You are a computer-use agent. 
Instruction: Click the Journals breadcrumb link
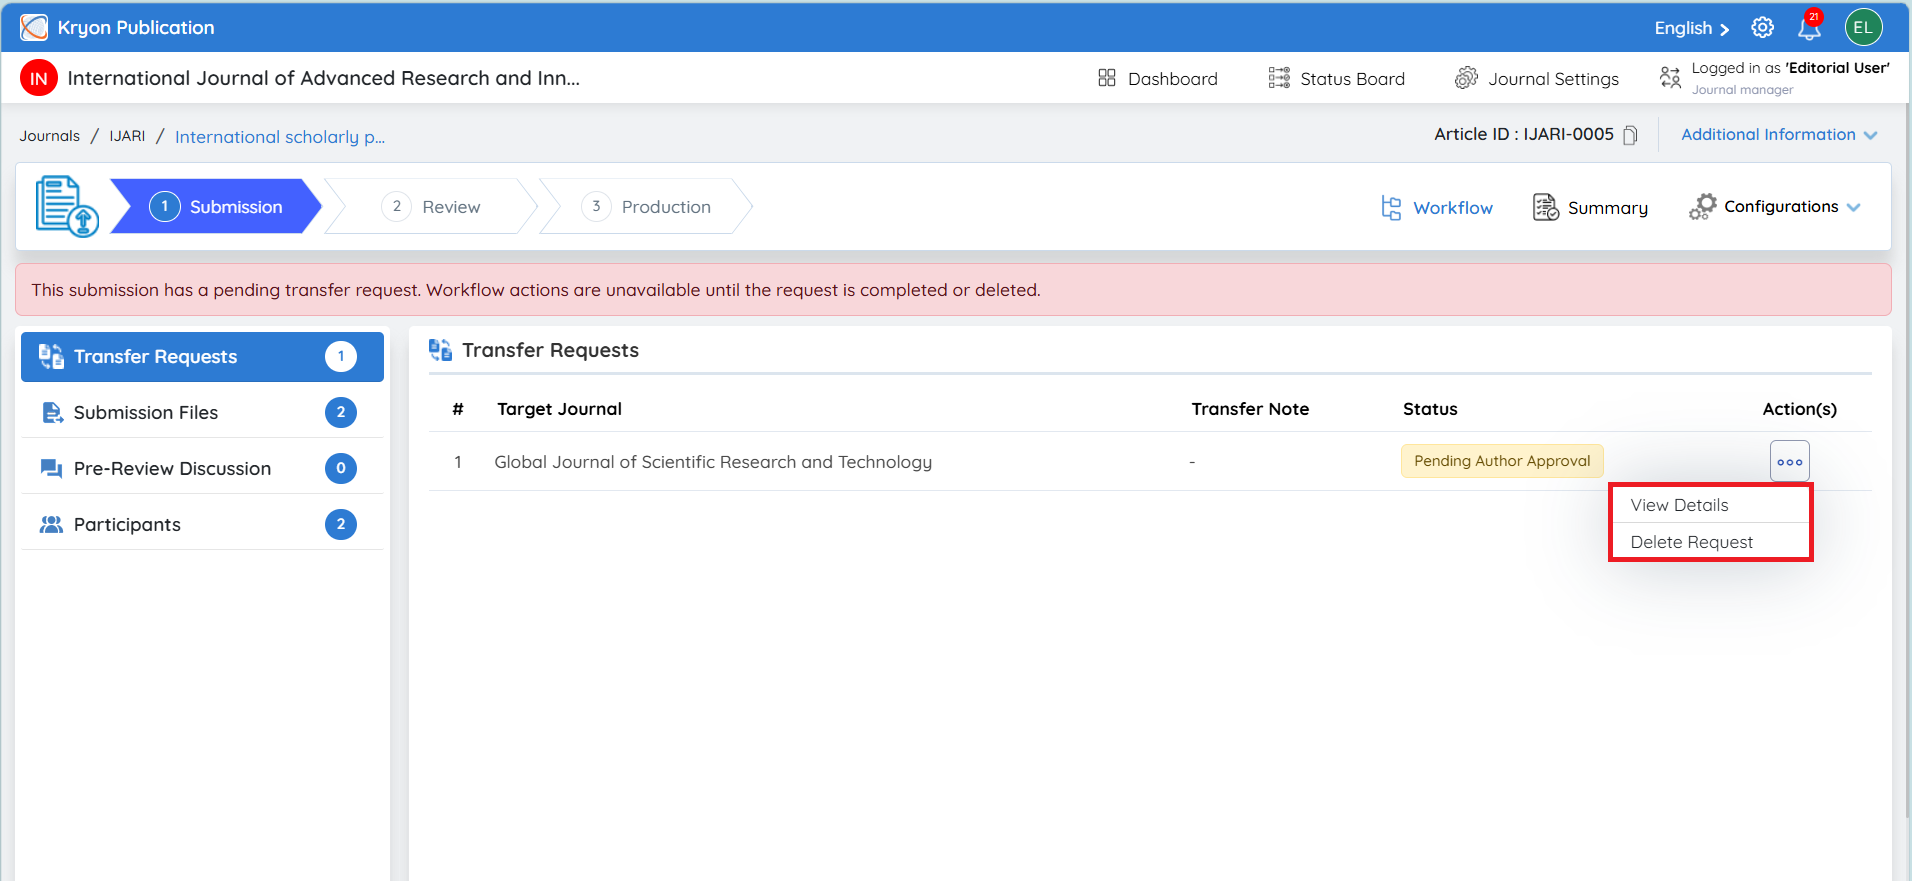[x=50, y=136]
